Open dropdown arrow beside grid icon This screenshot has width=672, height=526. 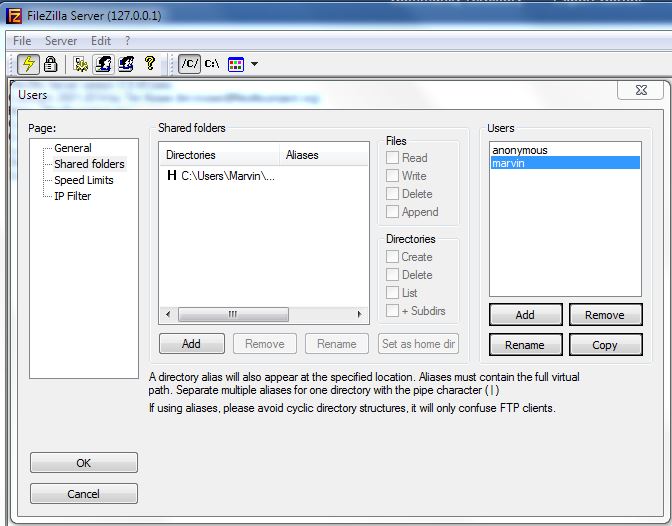pyautogui.click(x=254, y=64)
